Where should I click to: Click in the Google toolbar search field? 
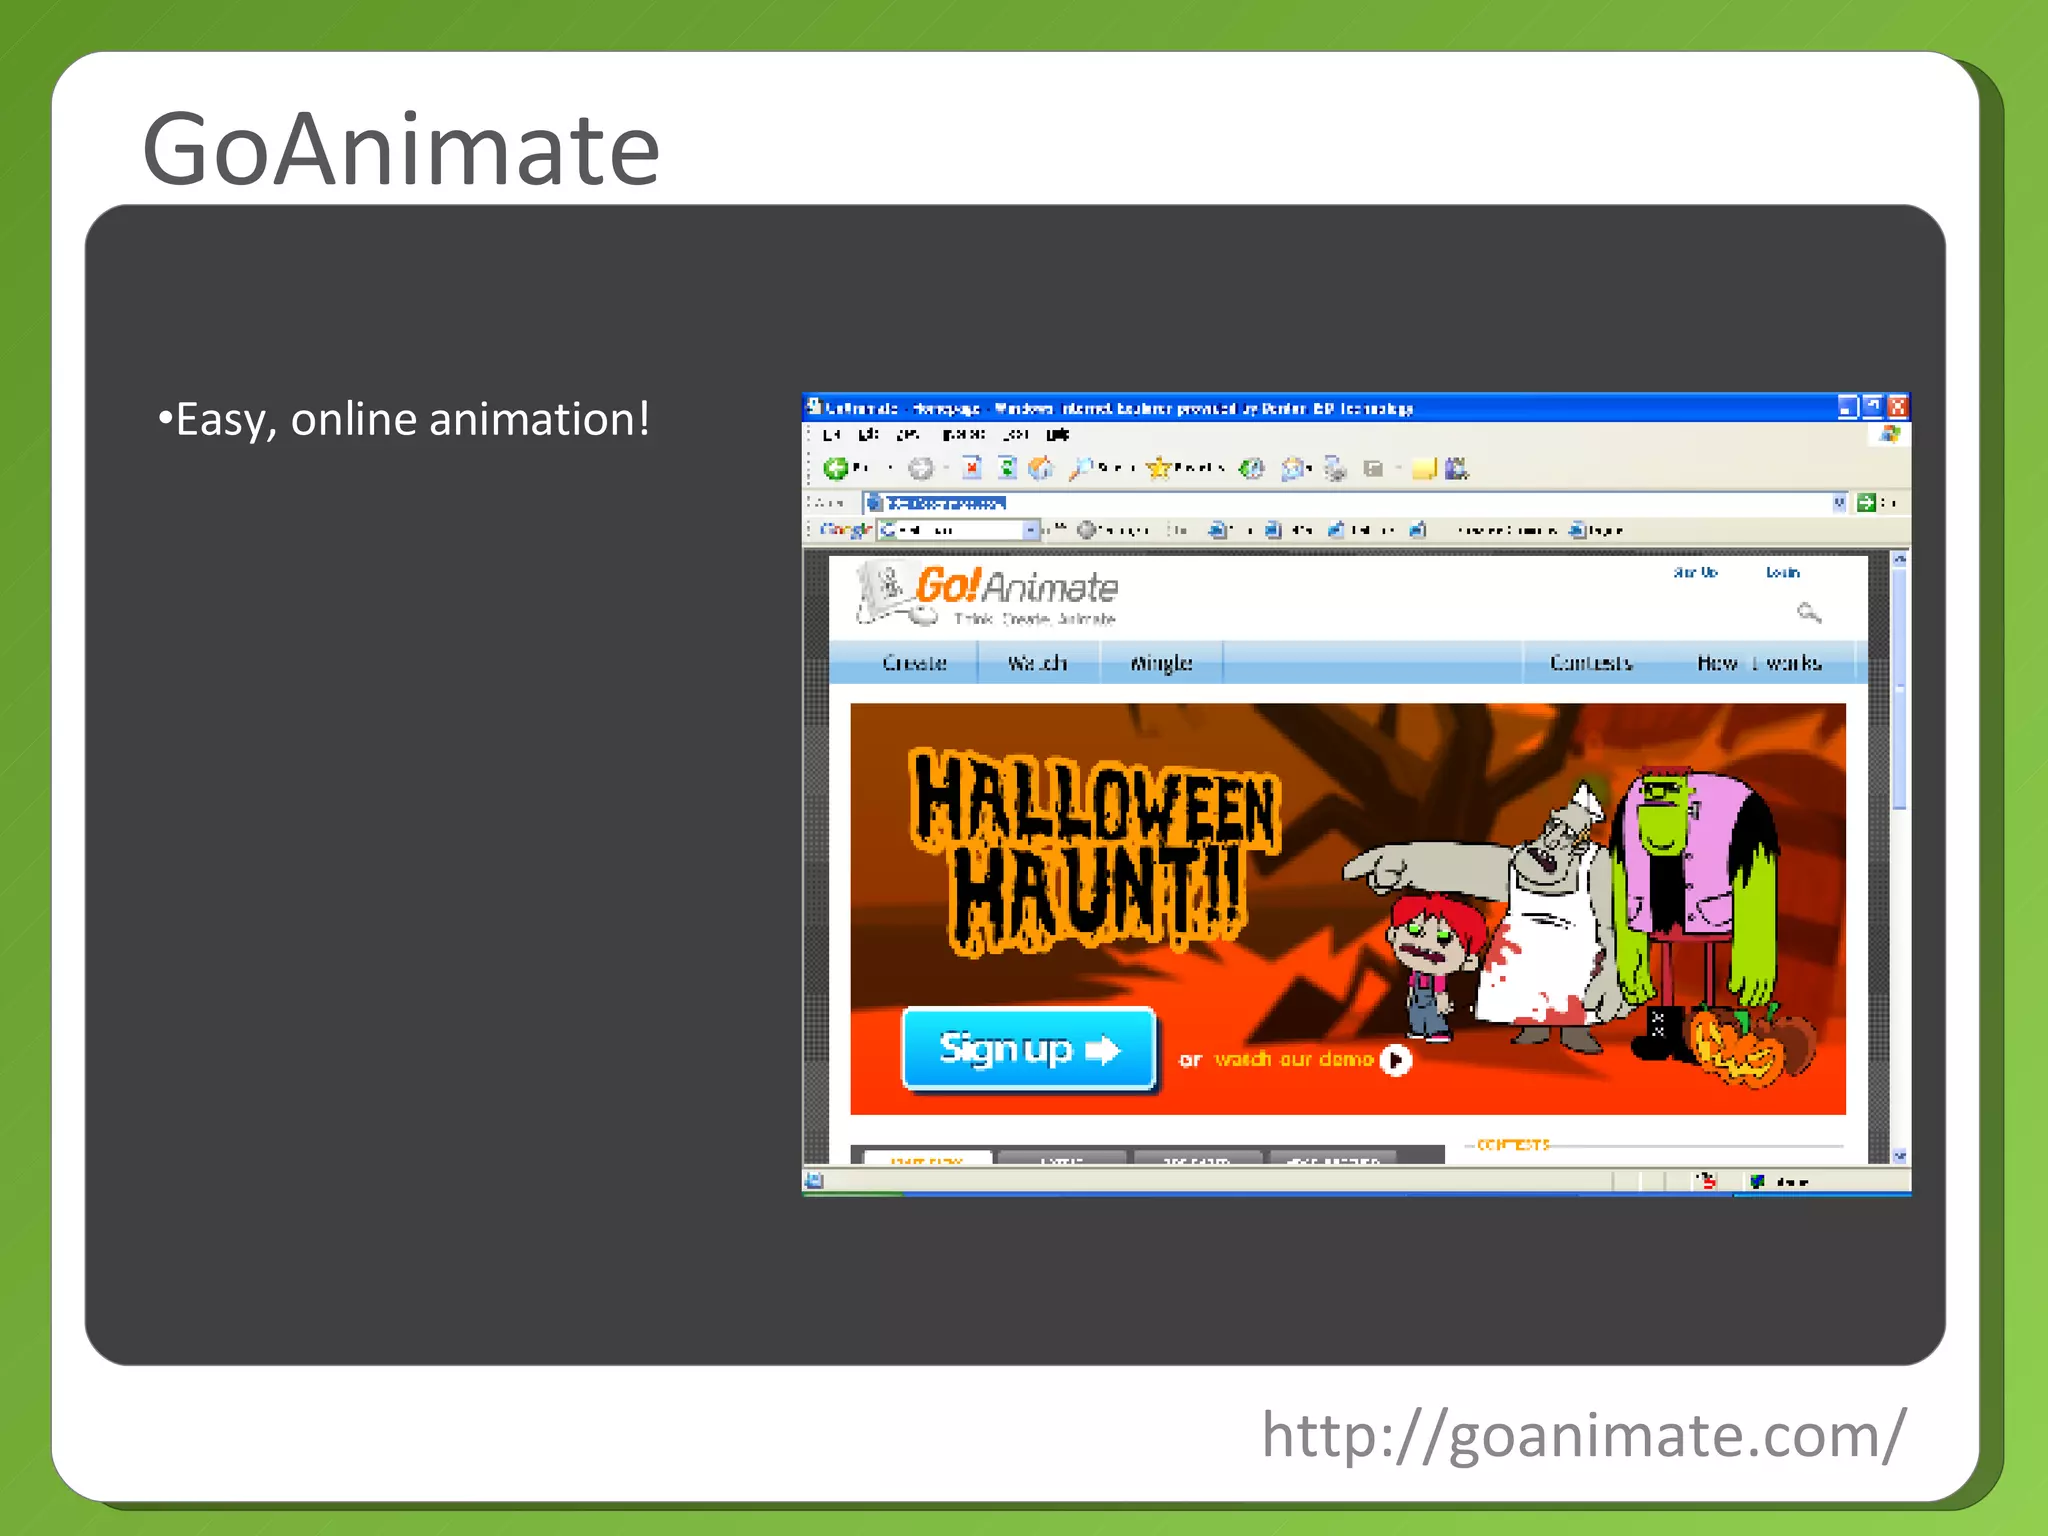(958, 529)
